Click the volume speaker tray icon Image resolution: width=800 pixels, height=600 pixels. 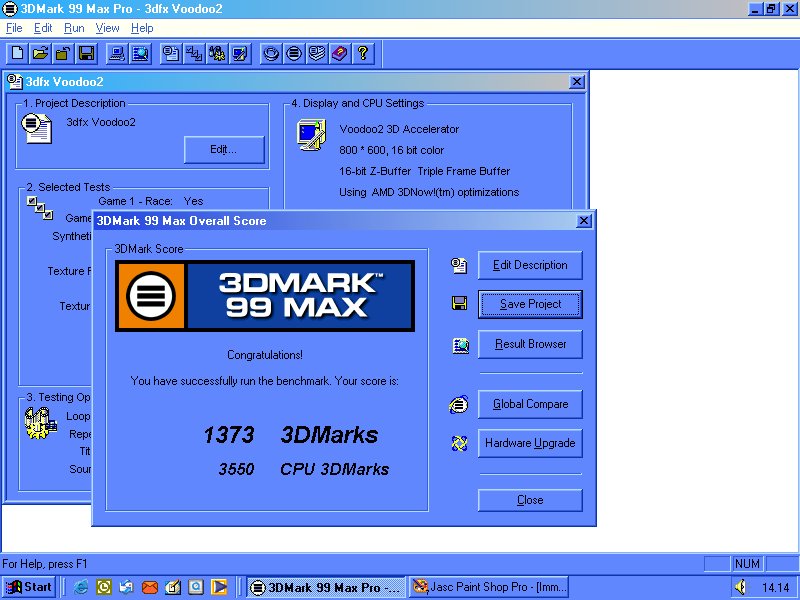[x=740, y=587]
